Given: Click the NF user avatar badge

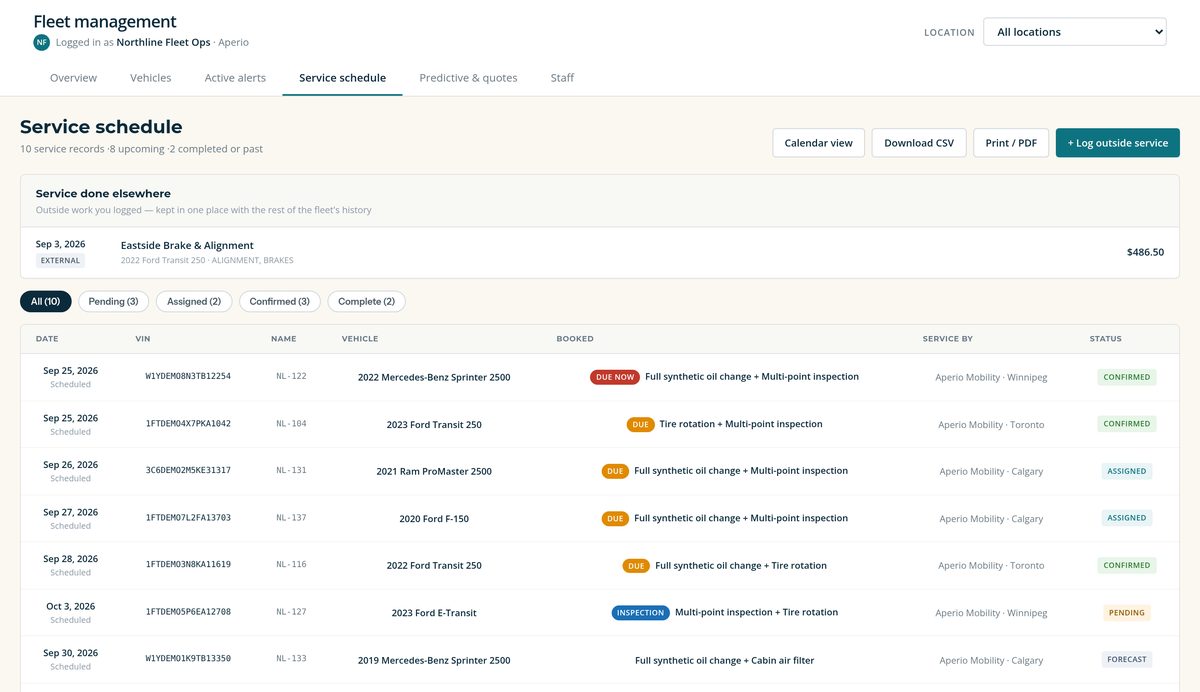Looking at the screenshot, I should (41, 42).
